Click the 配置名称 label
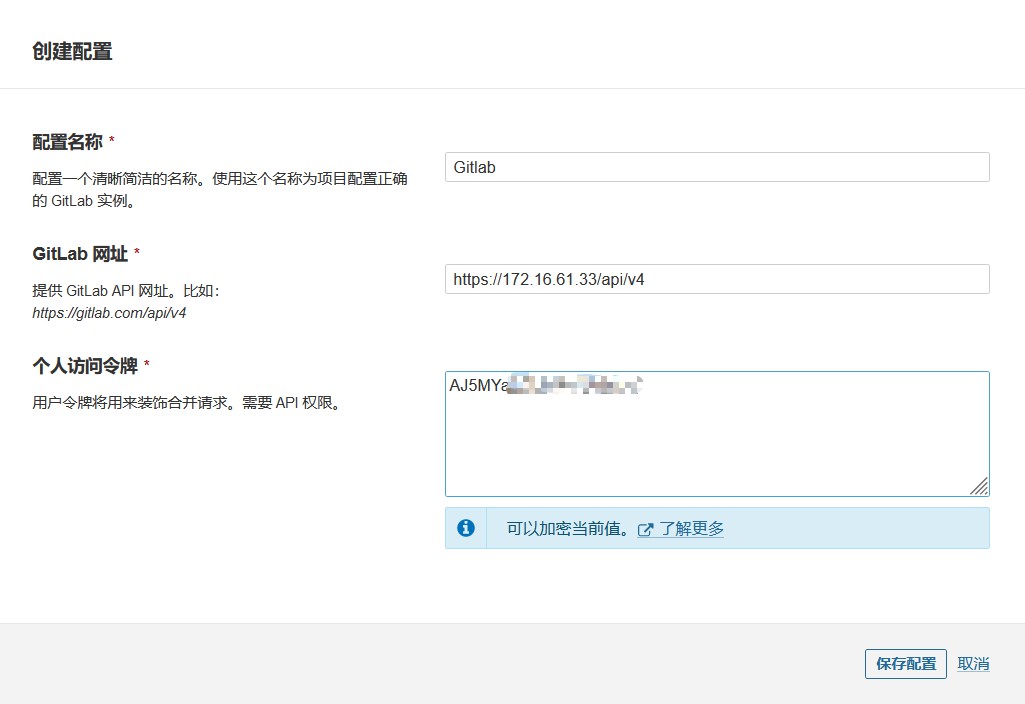 tap(67, 141)
